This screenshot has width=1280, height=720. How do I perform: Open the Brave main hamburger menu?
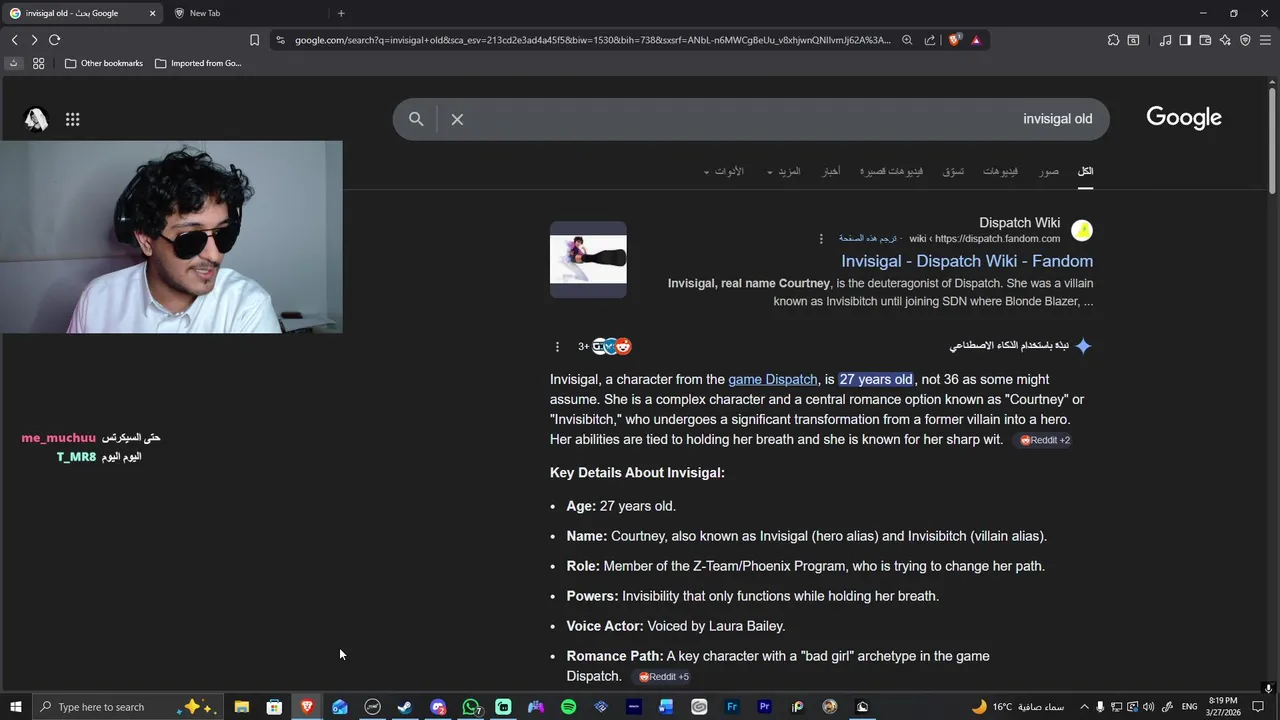click(x=1265, y=40)
